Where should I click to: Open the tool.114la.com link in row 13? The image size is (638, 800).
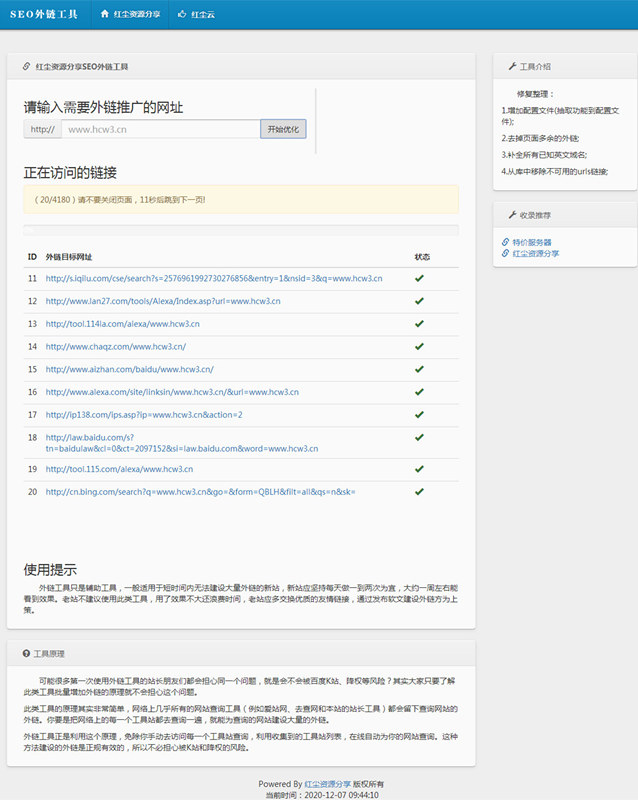coord(122,324)
